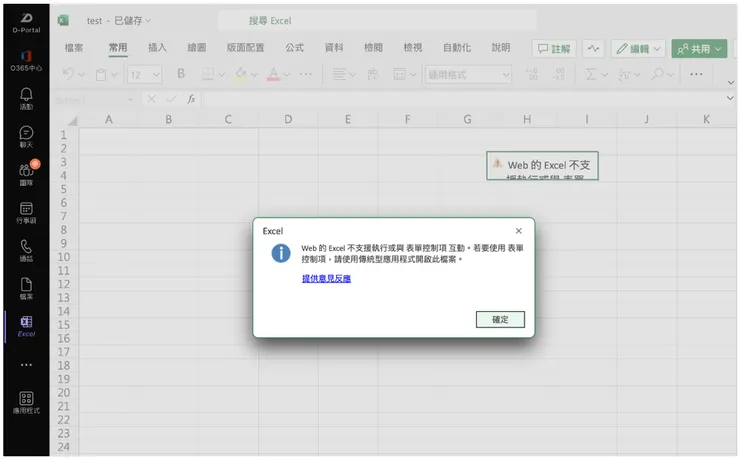Apply the Font color A
The height and width of the screenshot is (459, 740).
coord(274,74)
